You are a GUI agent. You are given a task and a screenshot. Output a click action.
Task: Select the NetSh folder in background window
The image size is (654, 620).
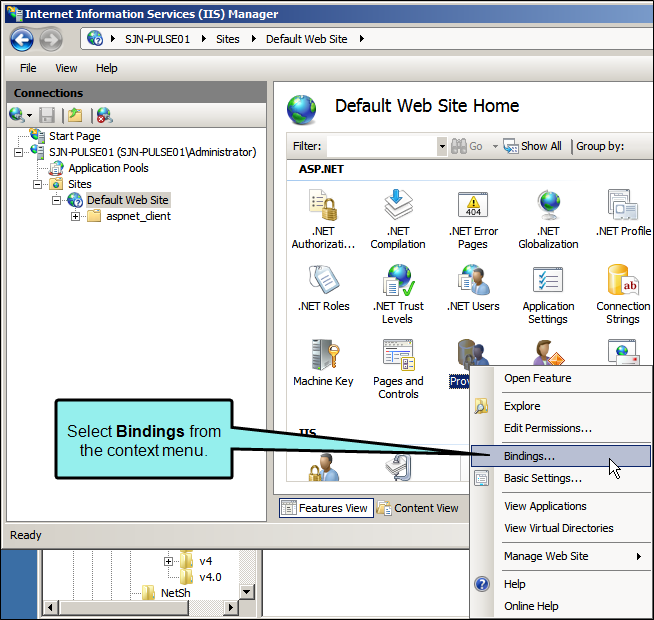tap(176, 593)
